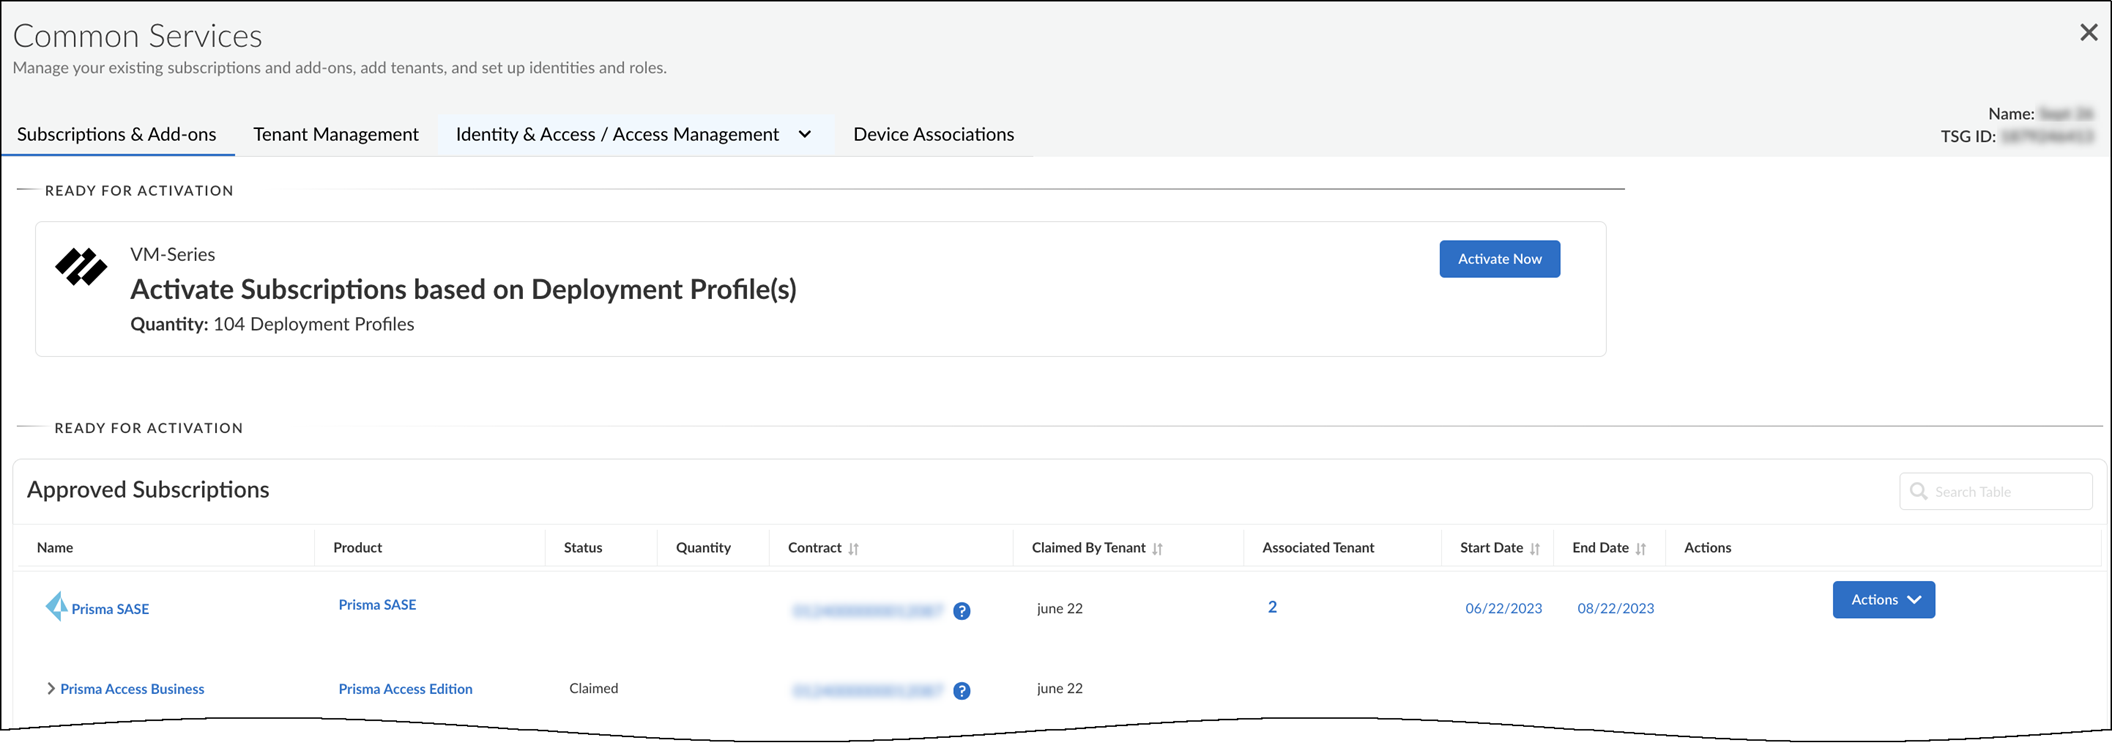Click the search magnifier icon in table

(1918, 491)
